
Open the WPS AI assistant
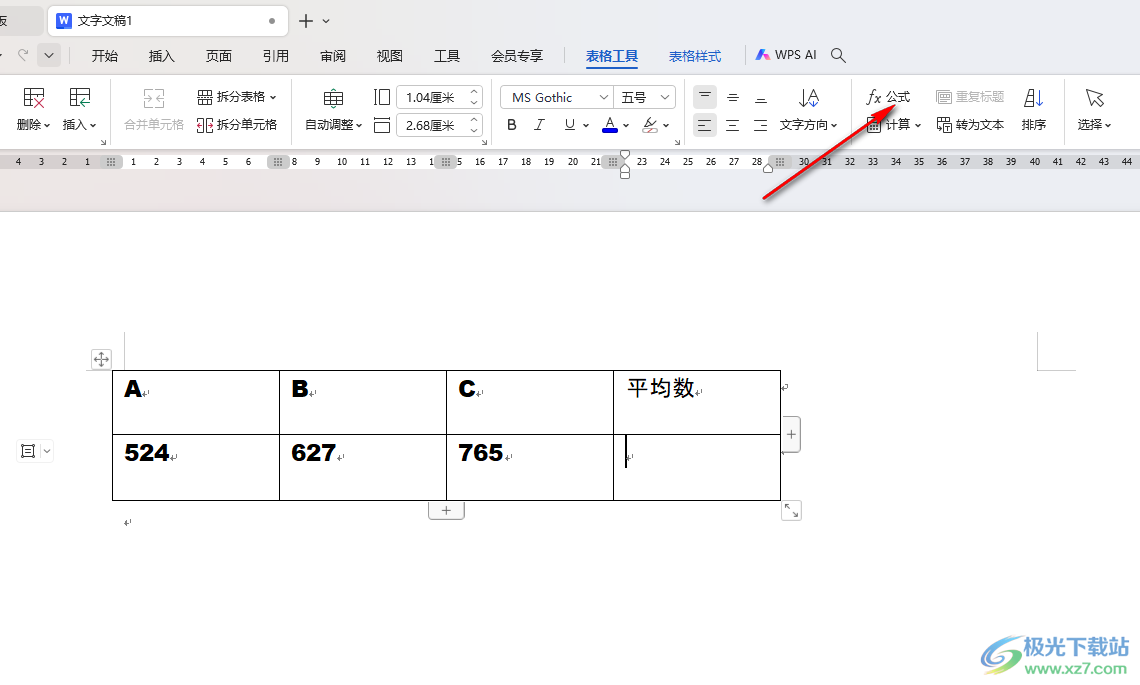[x=786, y=55]
